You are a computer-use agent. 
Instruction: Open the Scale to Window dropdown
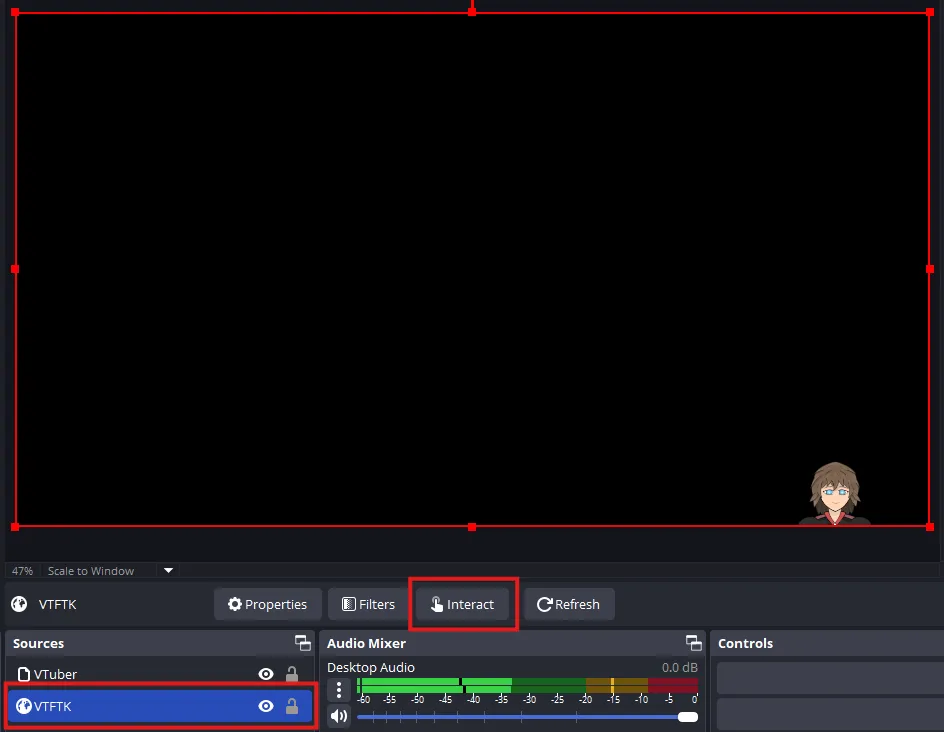tap(168, 571)
